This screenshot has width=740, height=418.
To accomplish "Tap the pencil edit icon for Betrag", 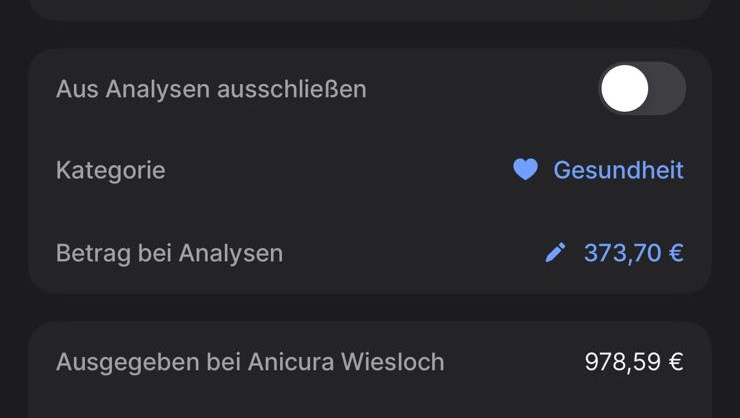I will click(x=555, y=252).
